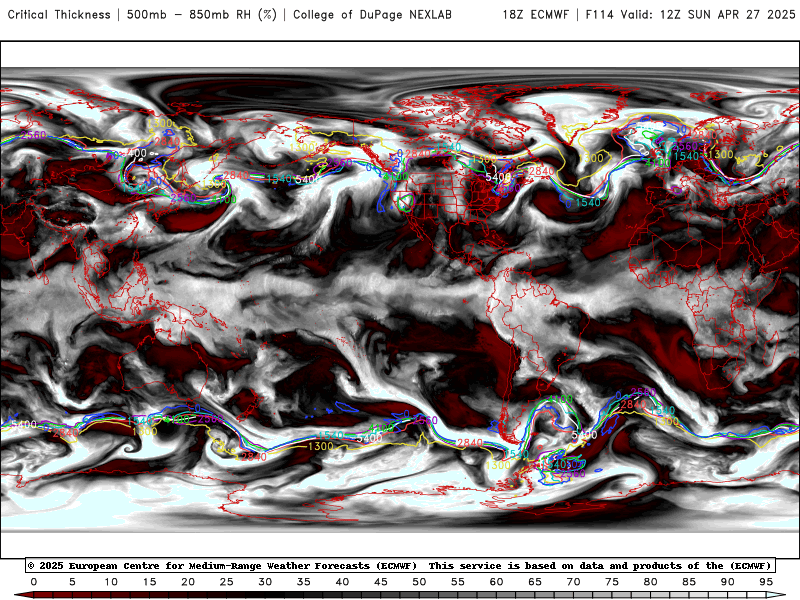Pick the 90 label on the color scale
Image resolution: width=800 pixels, height=600 pixels.
(728, 582)
